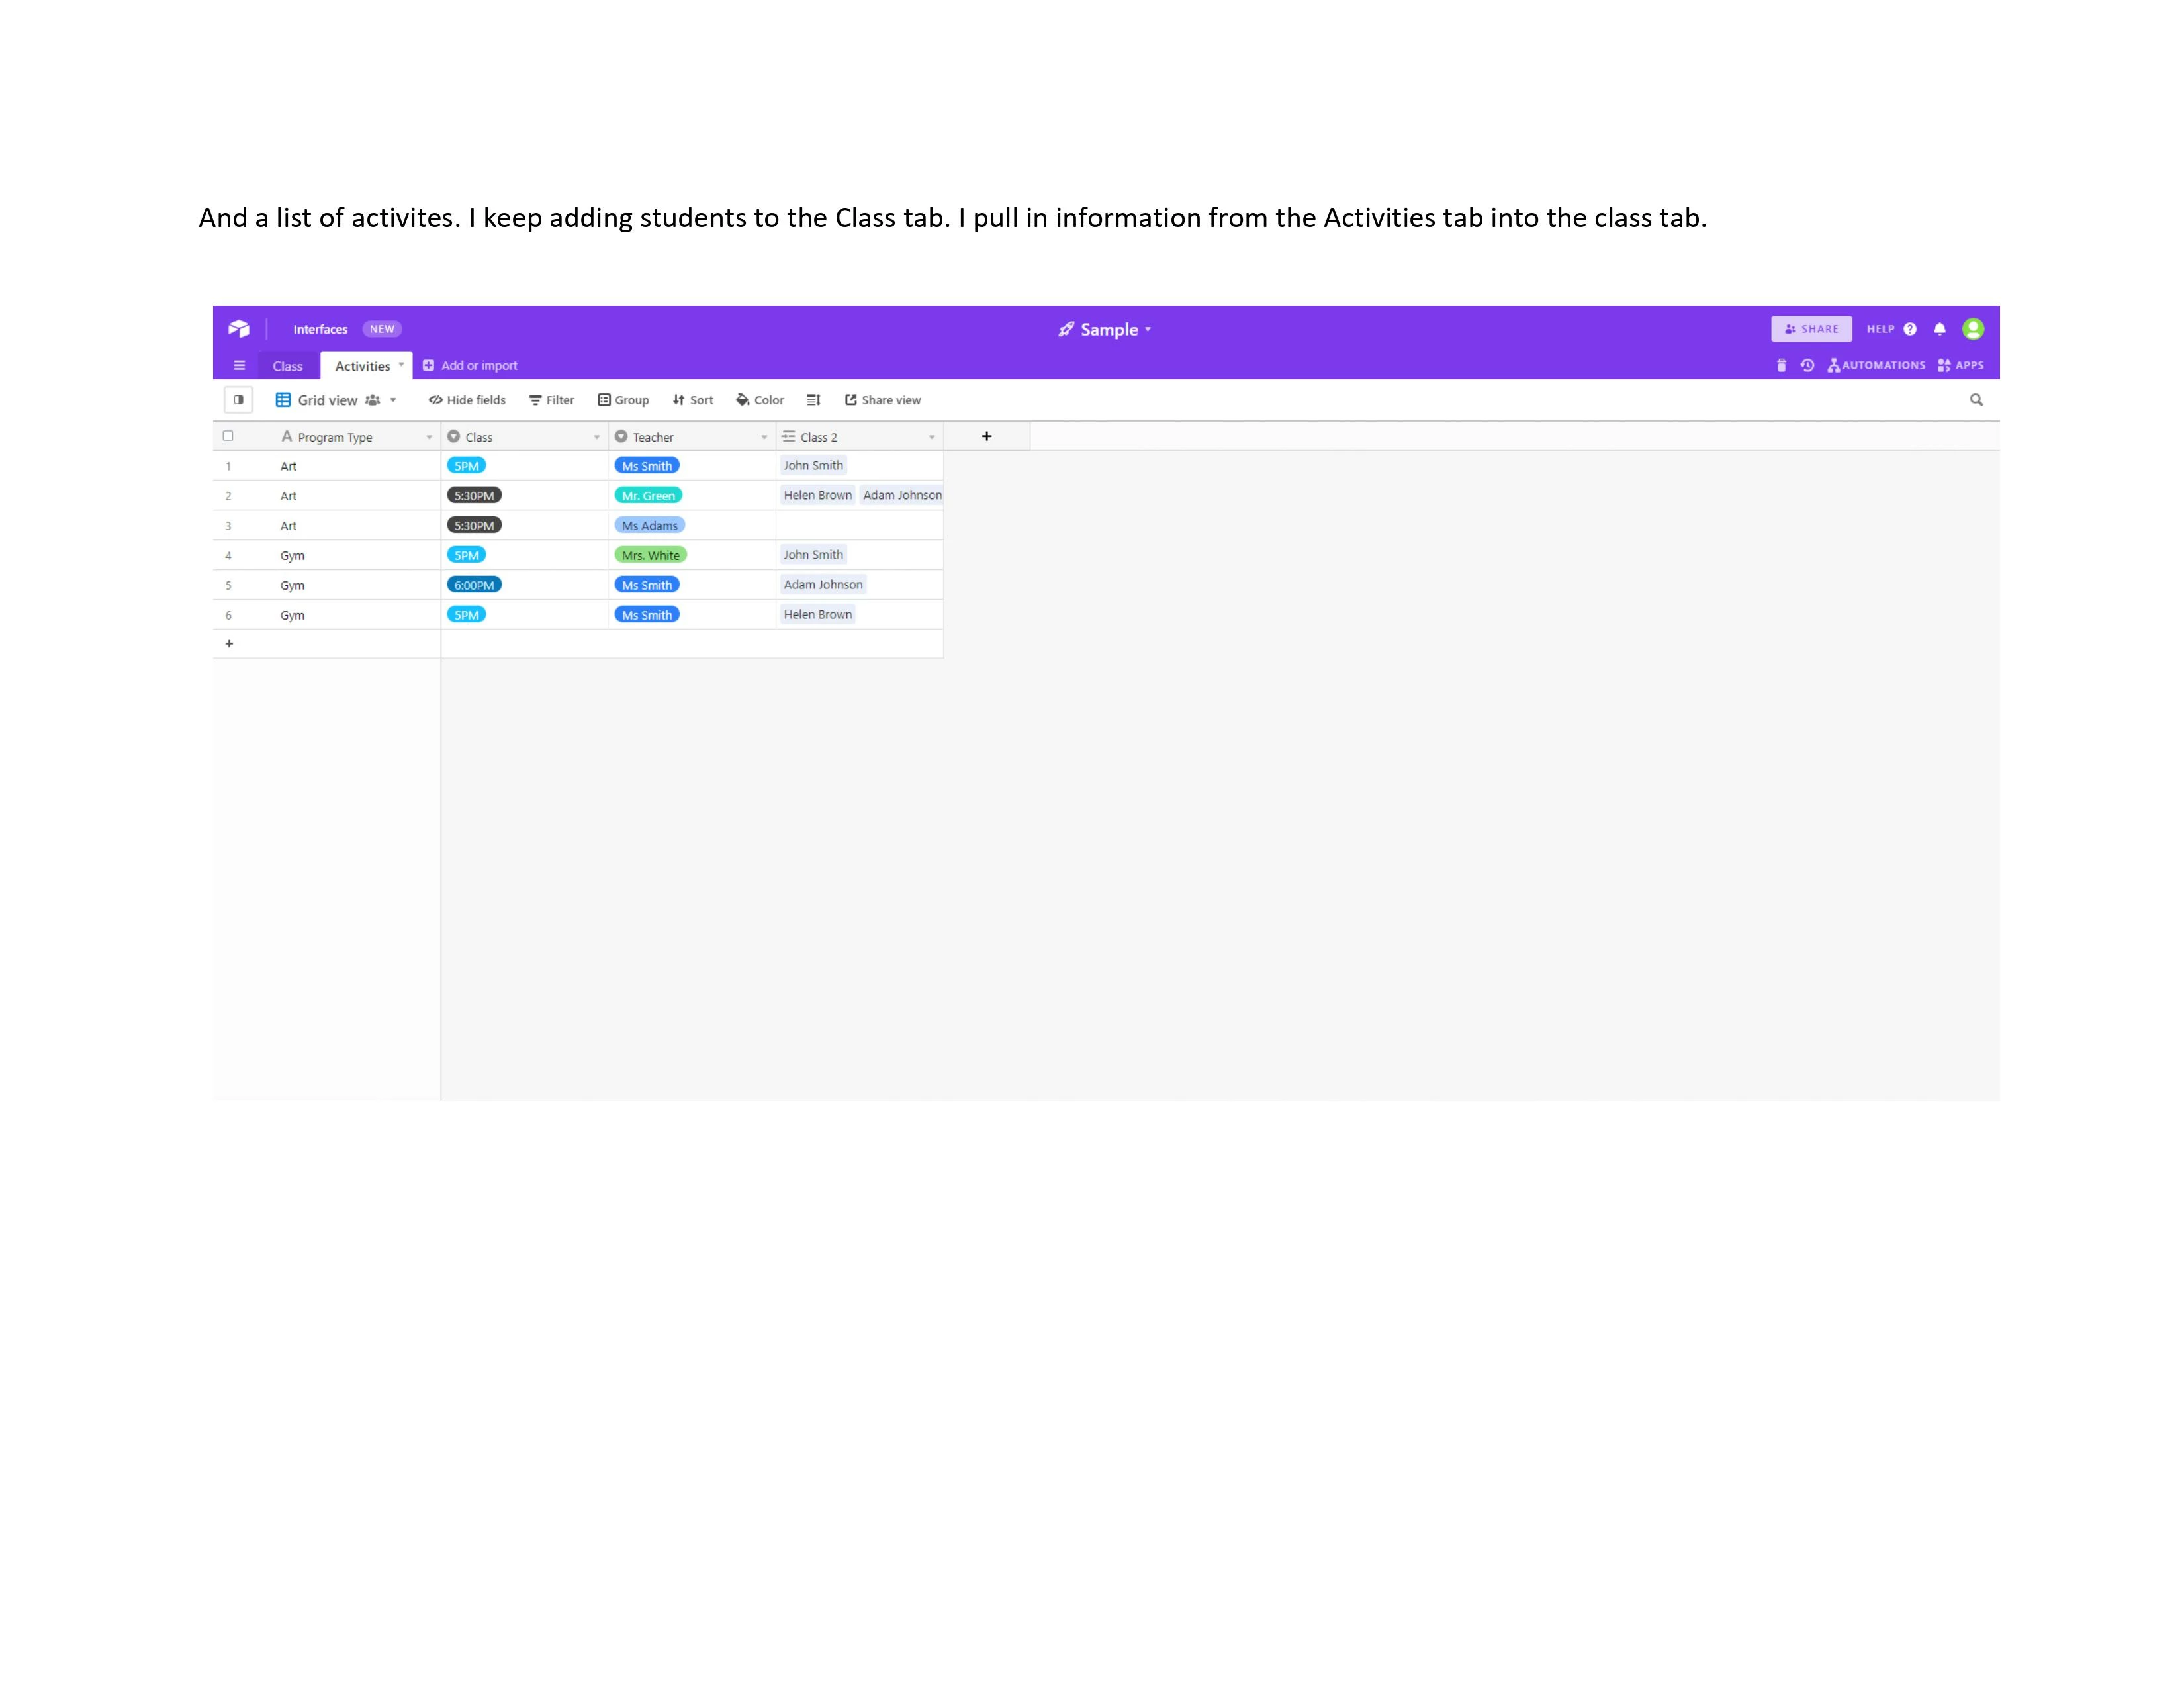
Task: Select the Activities table tab
Action: point(362,366)
